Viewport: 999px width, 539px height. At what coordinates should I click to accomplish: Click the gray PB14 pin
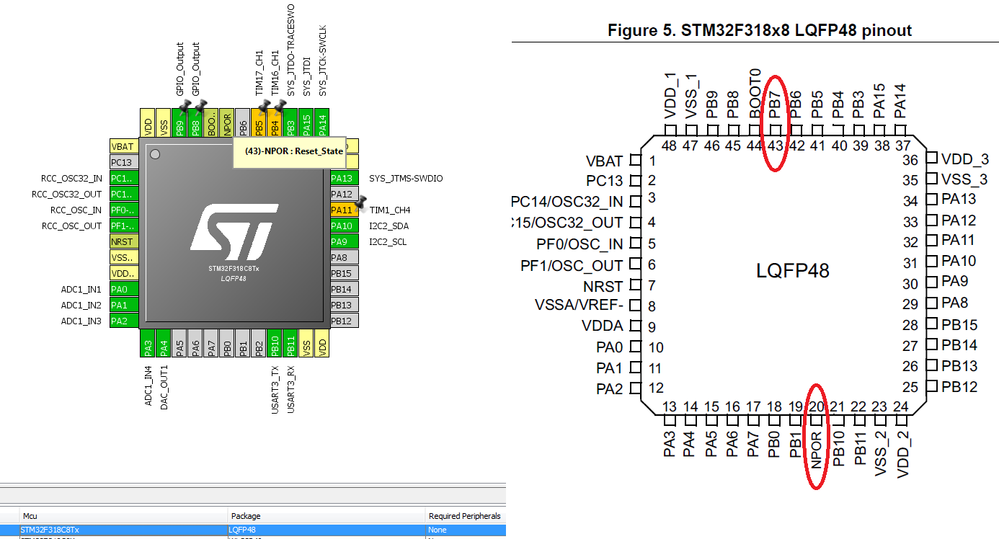point(344,289)
